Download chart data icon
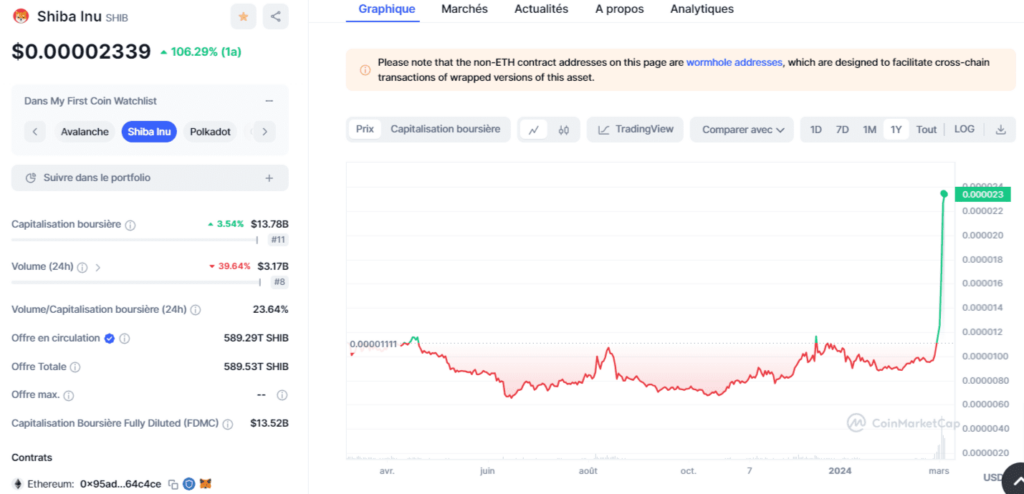This screenshot has width=1024, height=494. coord(1000,129)
